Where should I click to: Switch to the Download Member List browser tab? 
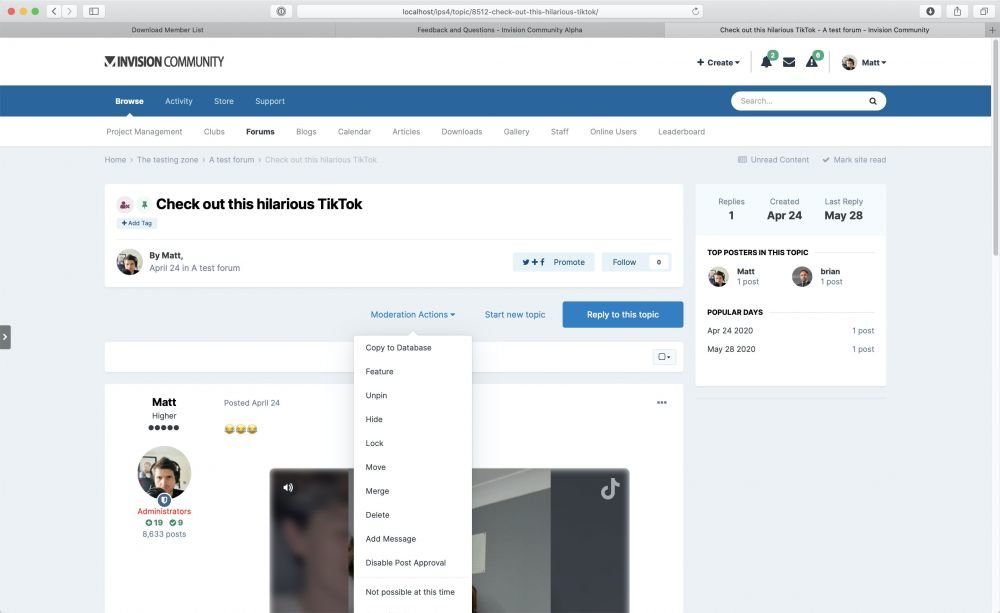[x=167, y=29]
